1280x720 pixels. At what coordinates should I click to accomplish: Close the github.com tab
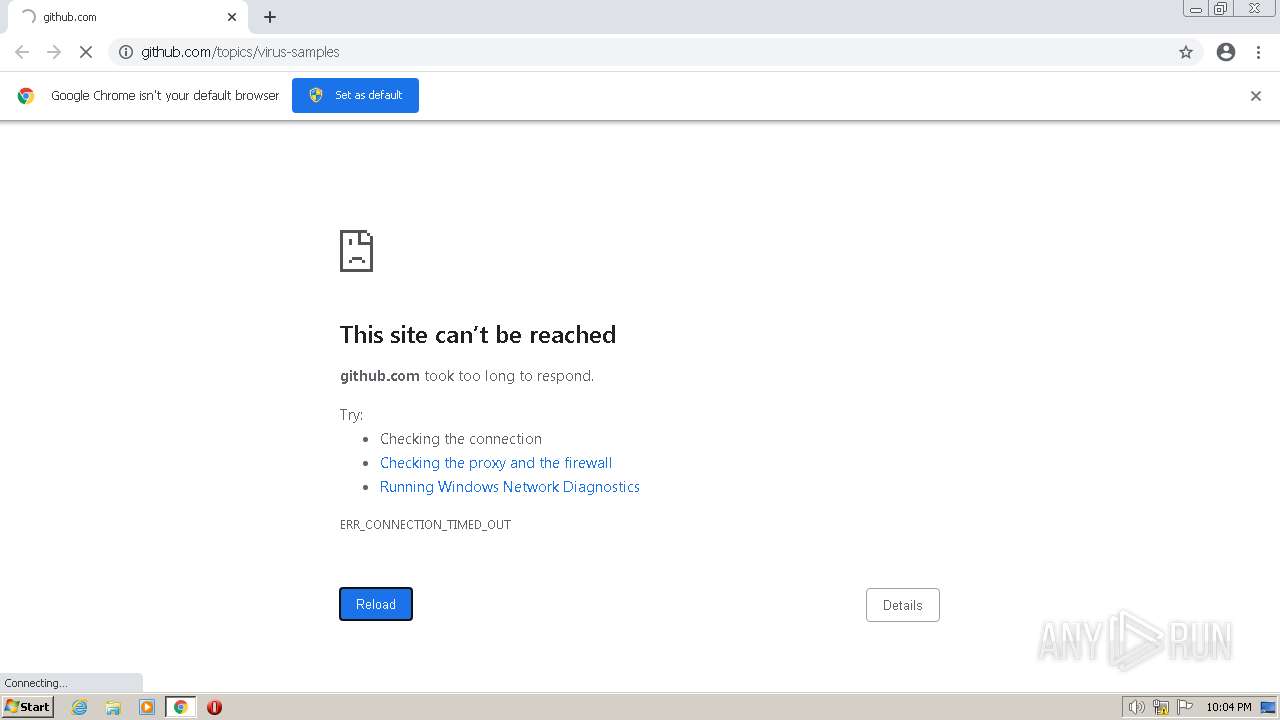[x=232, y=17]
